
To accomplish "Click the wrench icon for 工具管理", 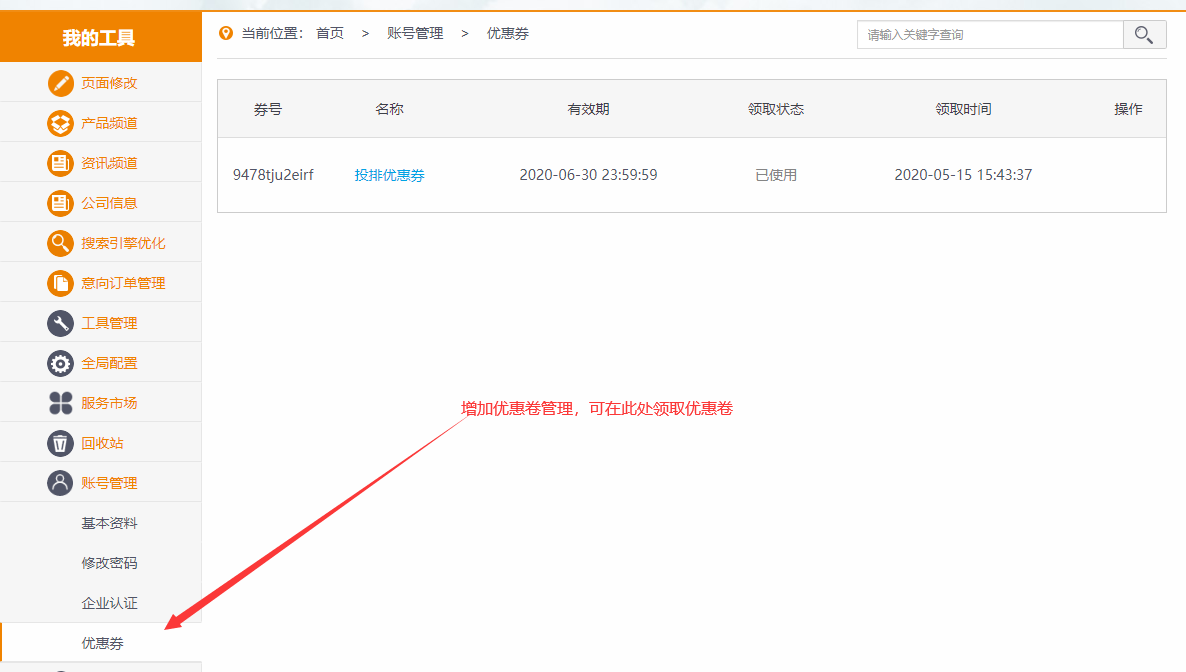I will [61, 323].
